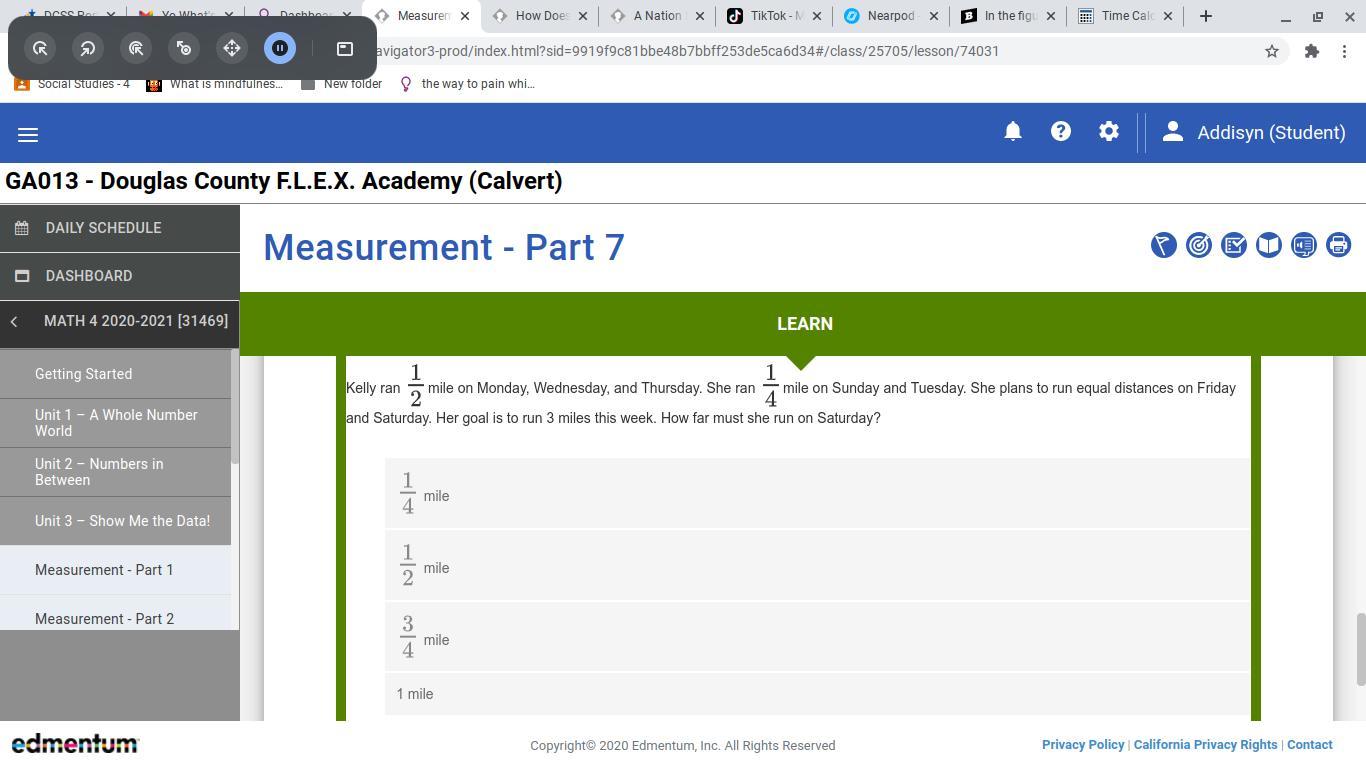The width and height of the screenshot is (1366, 768).
Task: Click the Contact link in footer
Action: 1310,745
